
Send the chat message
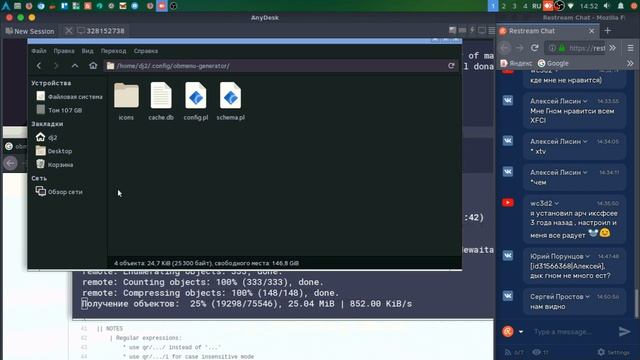(624, 331)
